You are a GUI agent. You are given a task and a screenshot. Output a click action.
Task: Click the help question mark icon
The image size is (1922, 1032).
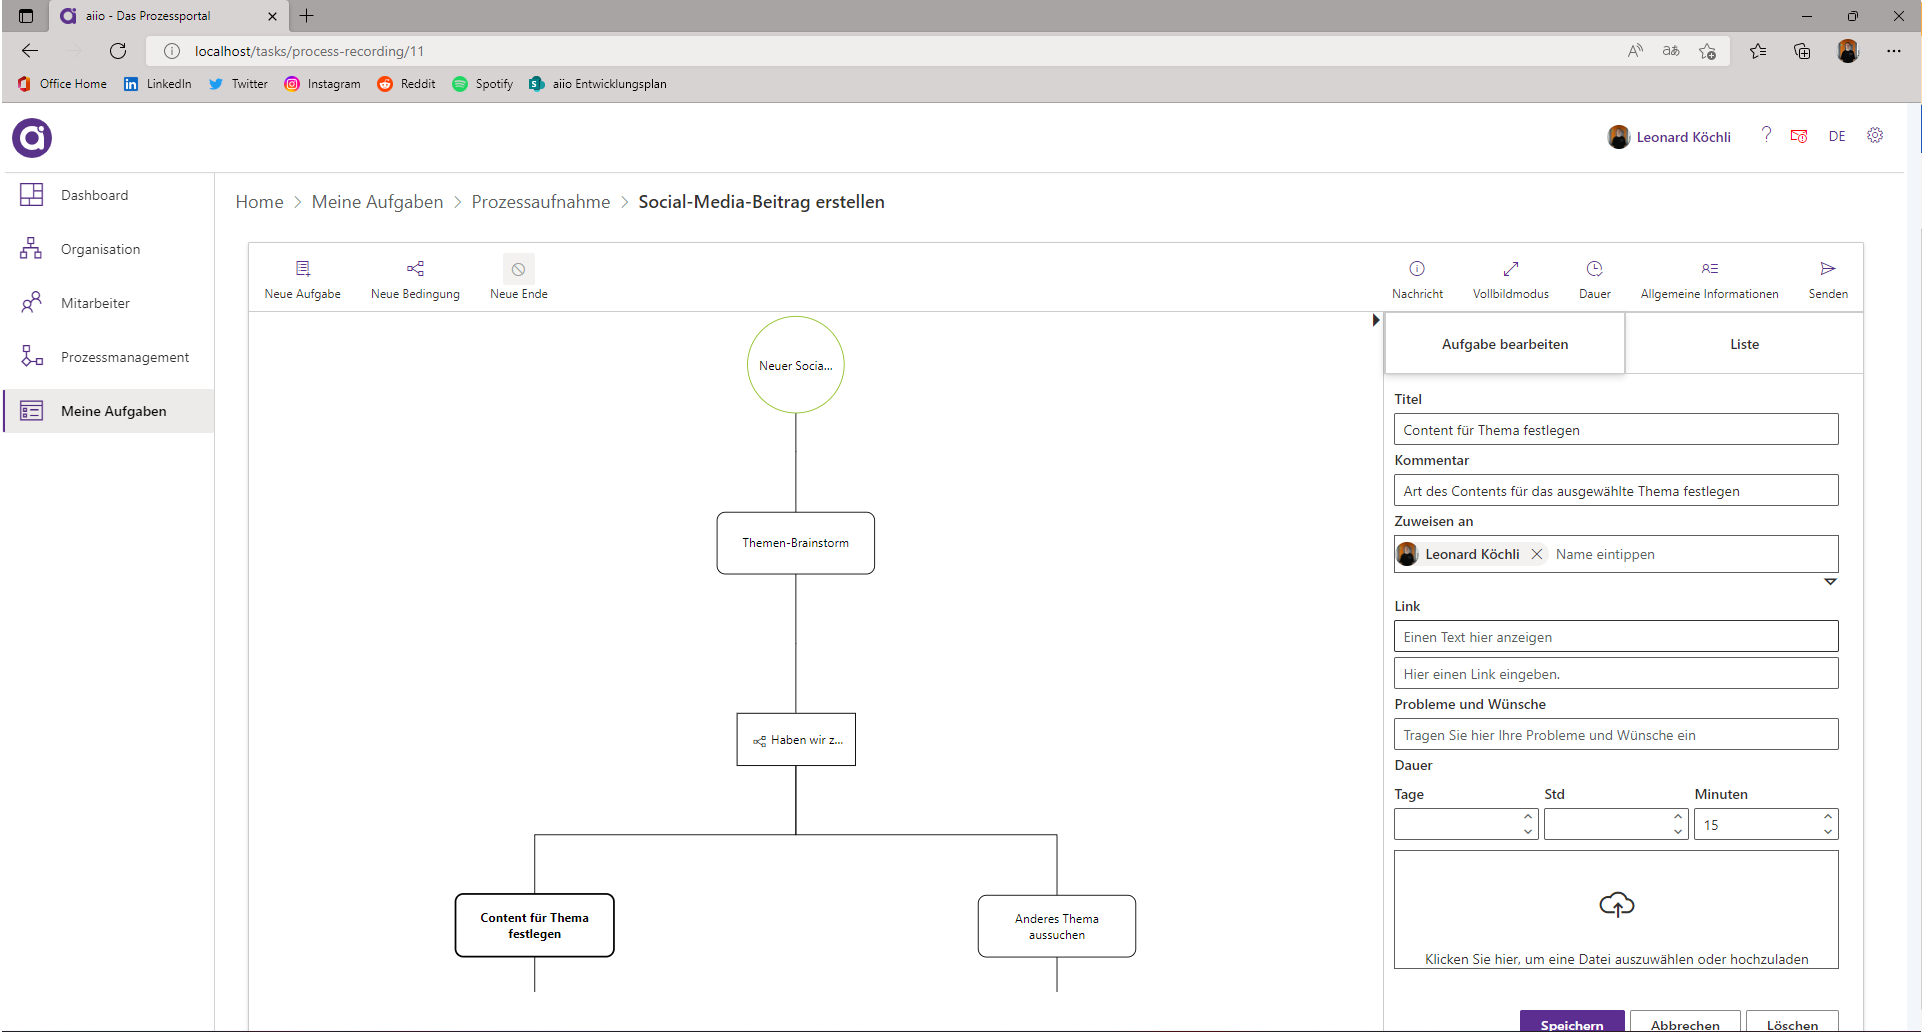[1766, 135]
